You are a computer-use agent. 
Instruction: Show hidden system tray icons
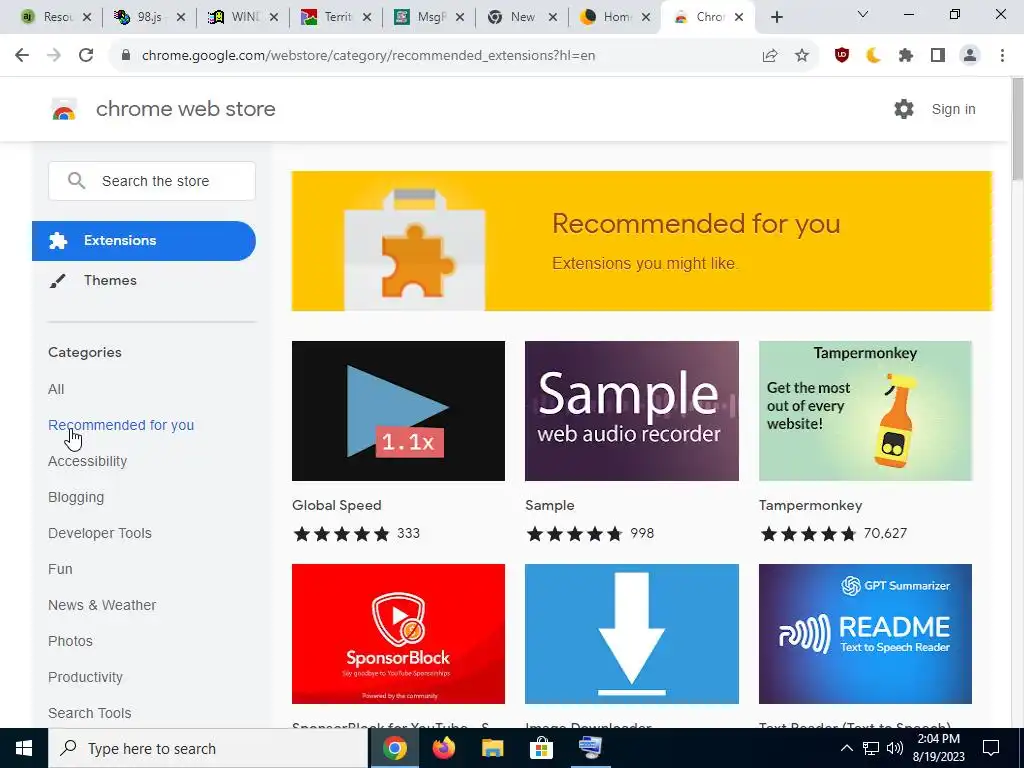[846, 748]
